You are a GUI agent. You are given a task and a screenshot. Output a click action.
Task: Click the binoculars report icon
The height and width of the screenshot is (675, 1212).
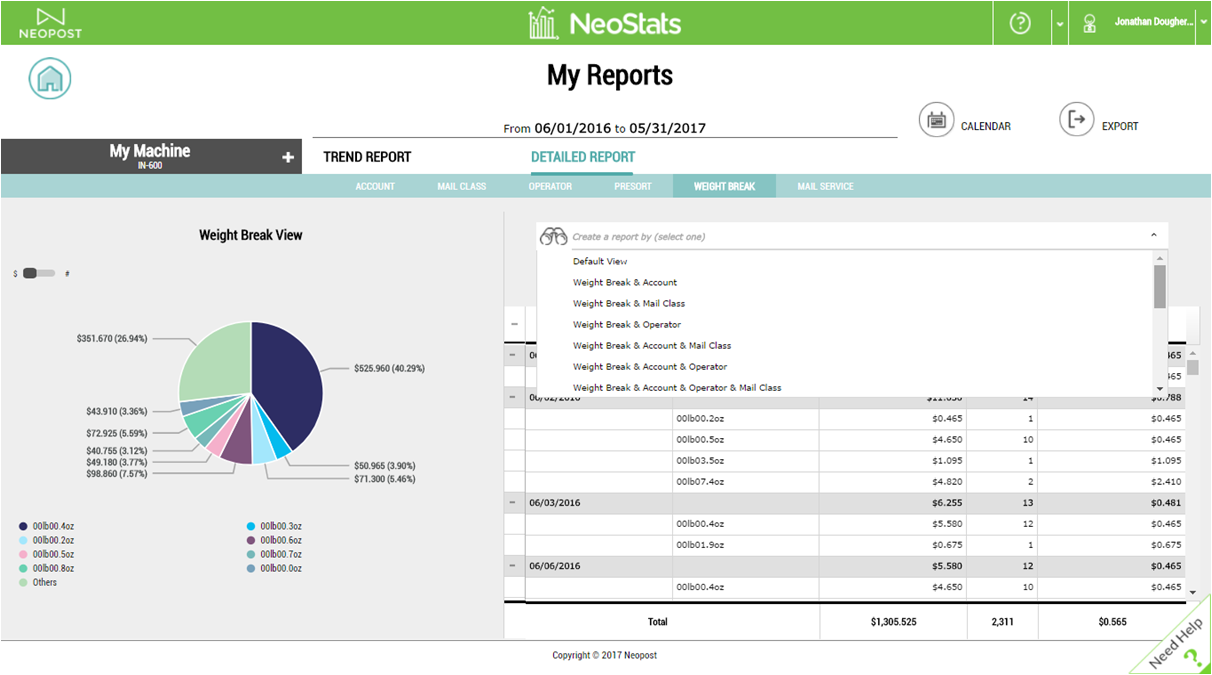553,237
